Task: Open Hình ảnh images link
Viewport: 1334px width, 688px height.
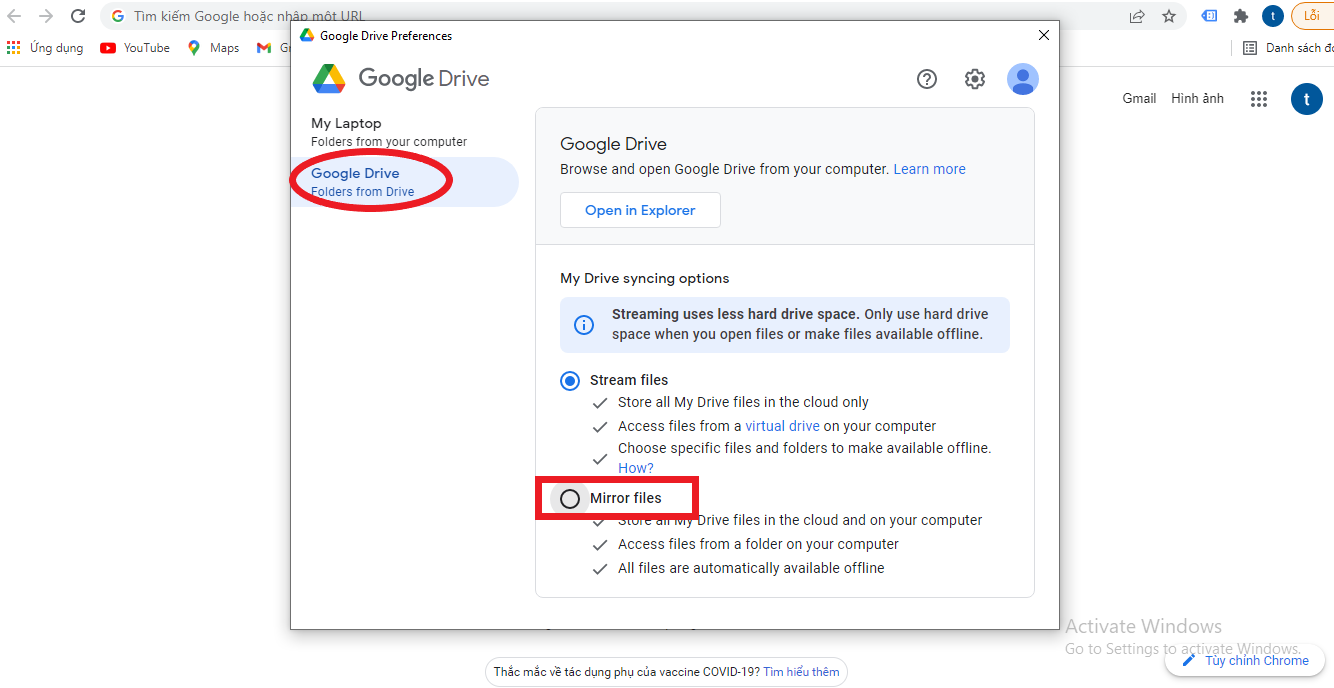Action: pyautogui.click(x=1197, y=98)
